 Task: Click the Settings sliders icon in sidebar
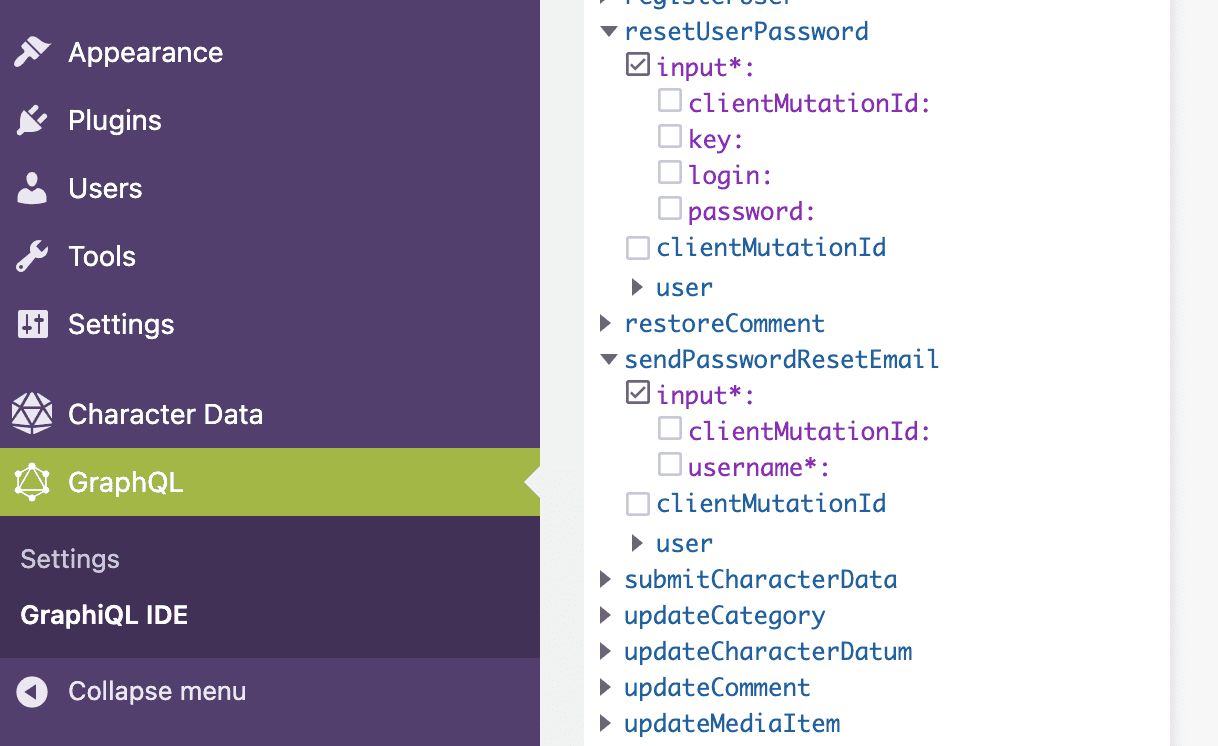coord(32,324)
